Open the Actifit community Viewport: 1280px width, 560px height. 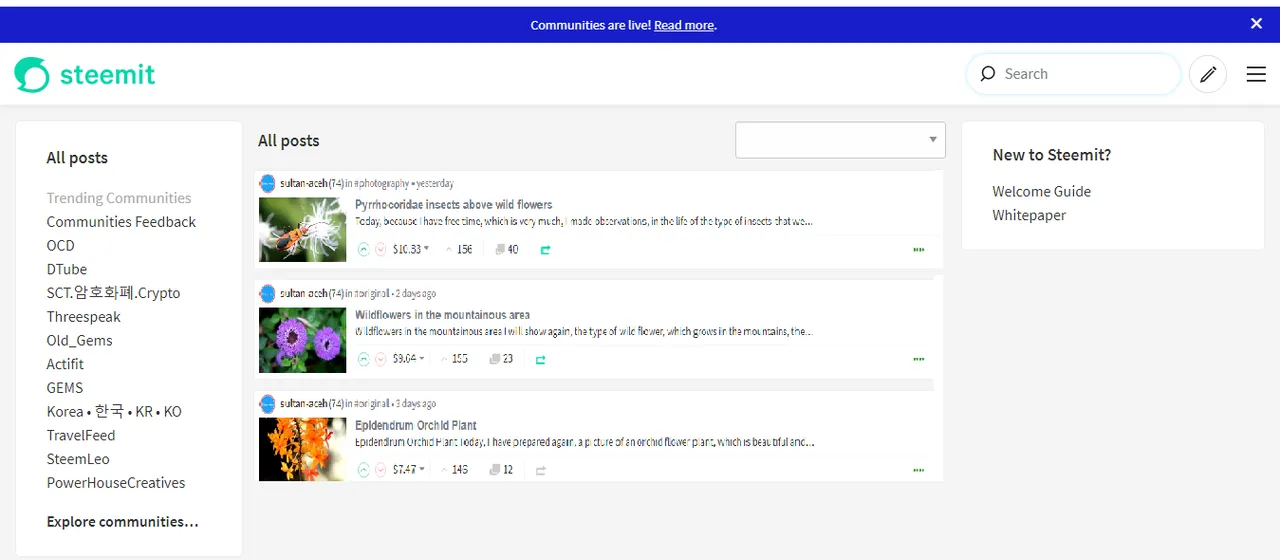(x=65, y=364)
